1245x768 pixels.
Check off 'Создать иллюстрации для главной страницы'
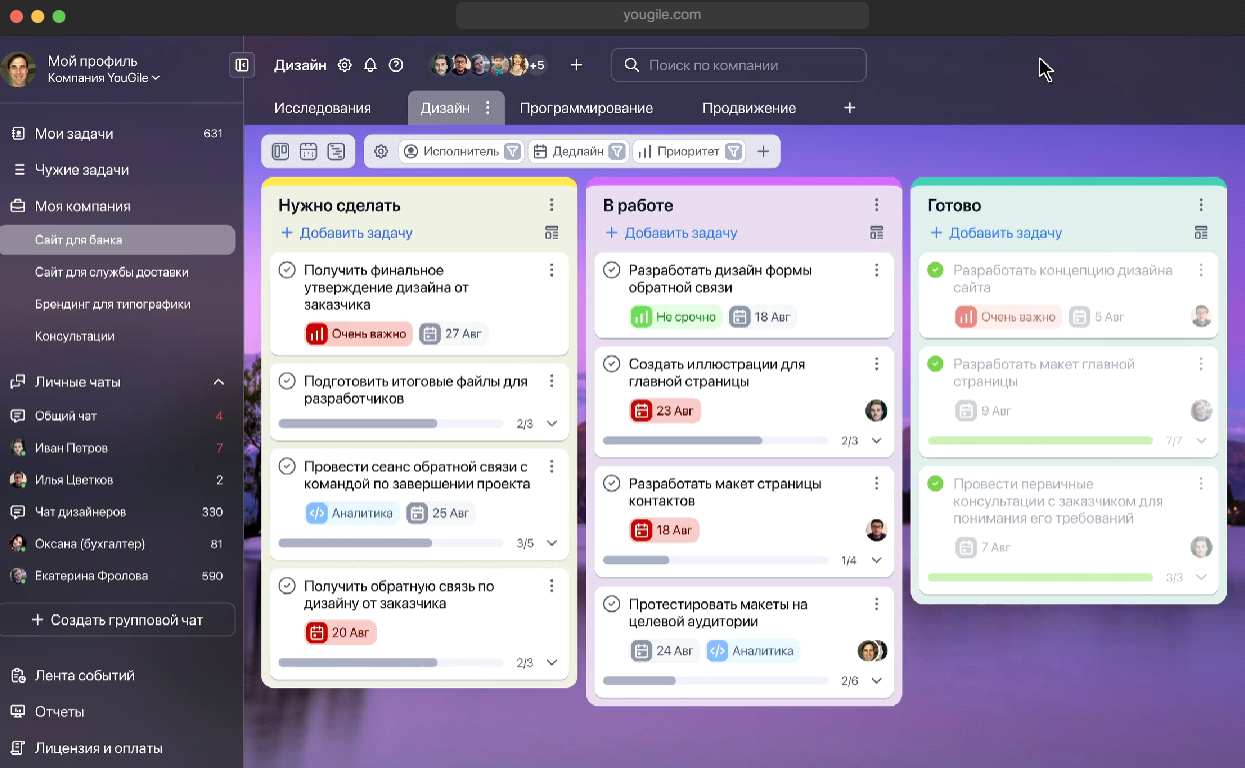coord(612,364)
